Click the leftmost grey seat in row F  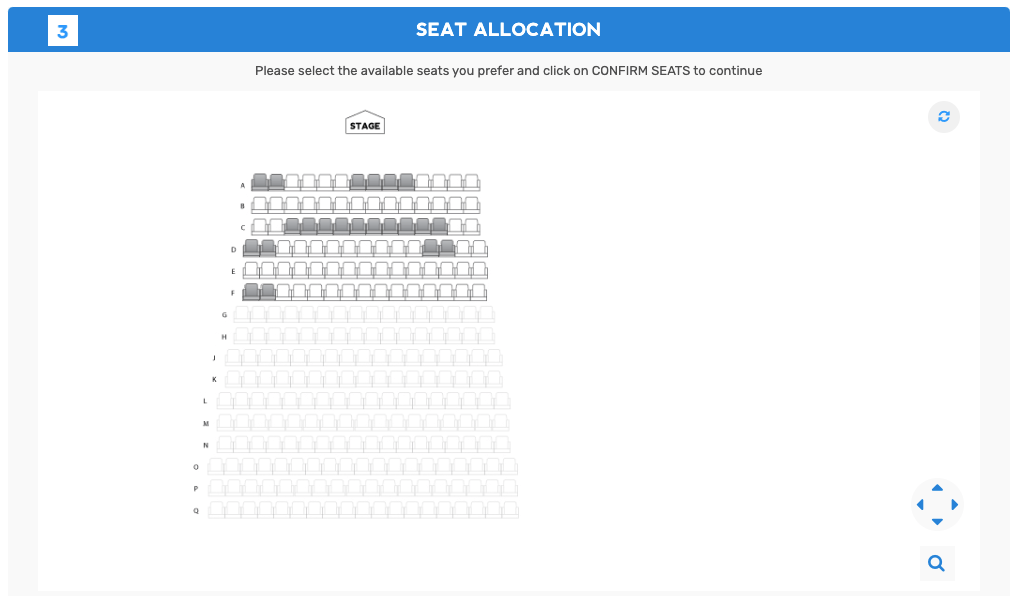(x=251, y=292)
